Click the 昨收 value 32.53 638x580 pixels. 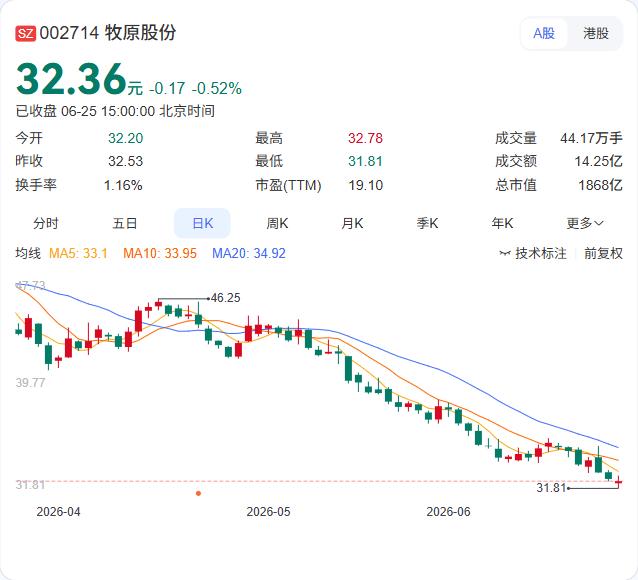(125, 161)
